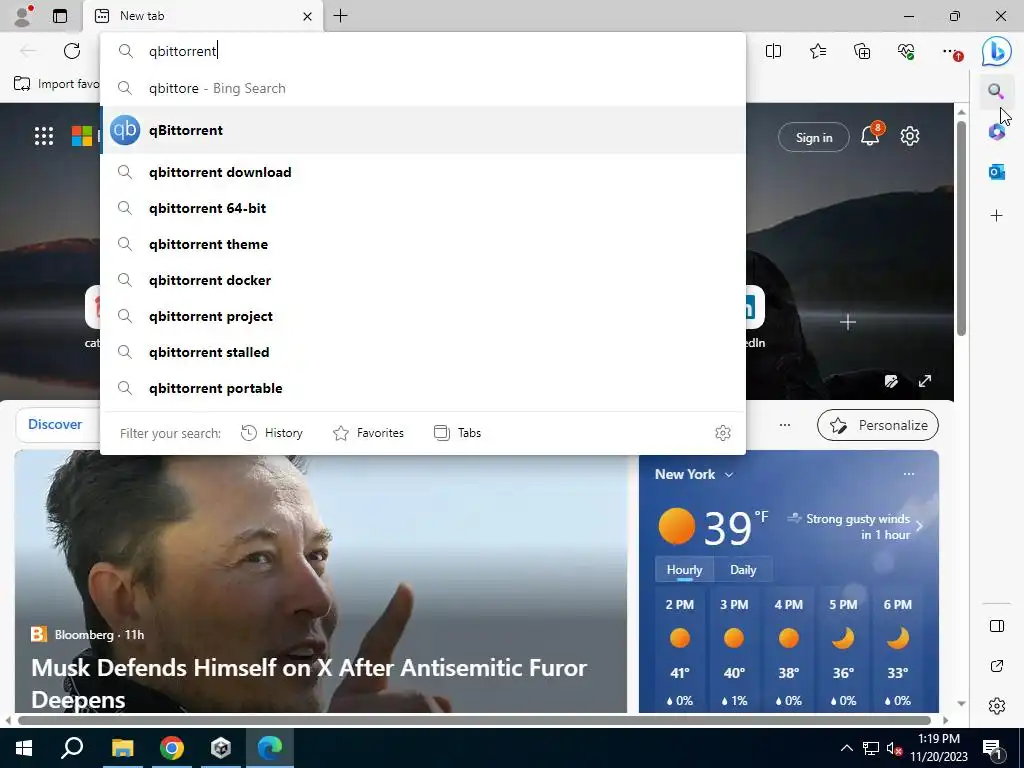Choose 'qbittorrent download' suggestion
Image resolution: width=1024 pixels, height=768 pixels.
[423, 172]
